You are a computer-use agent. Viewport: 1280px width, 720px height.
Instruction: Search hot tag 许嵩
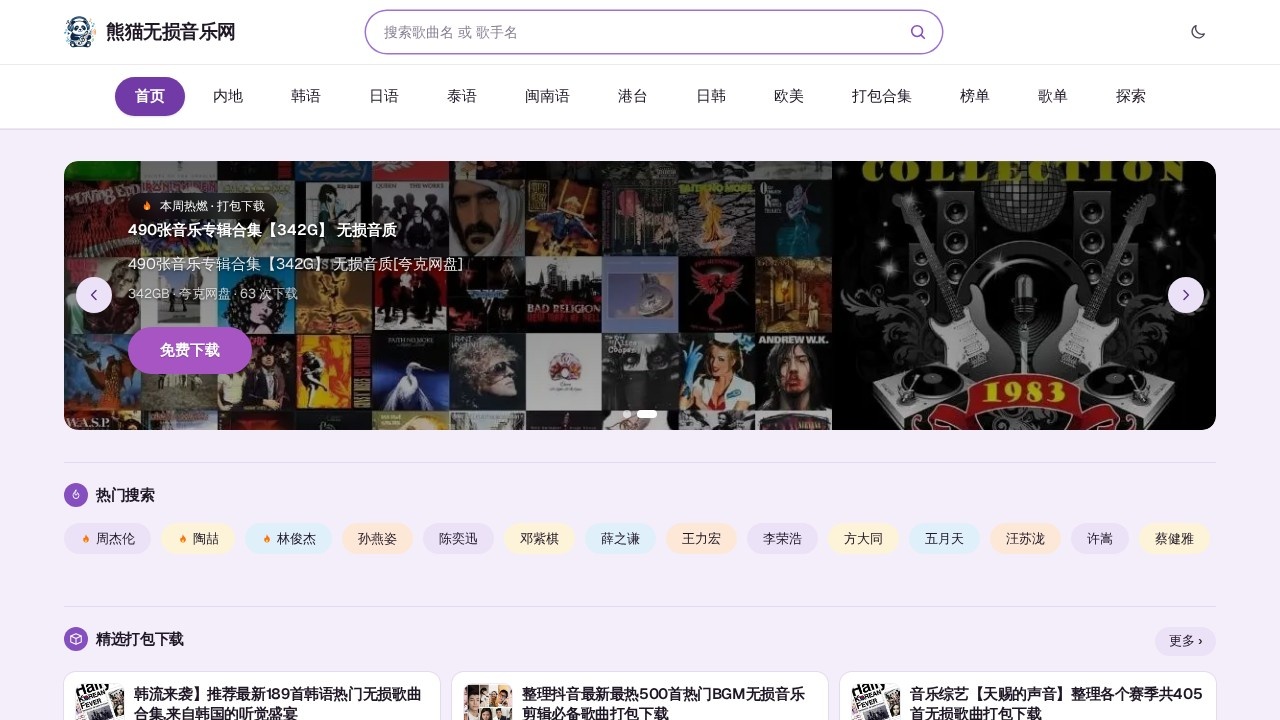1100,538
